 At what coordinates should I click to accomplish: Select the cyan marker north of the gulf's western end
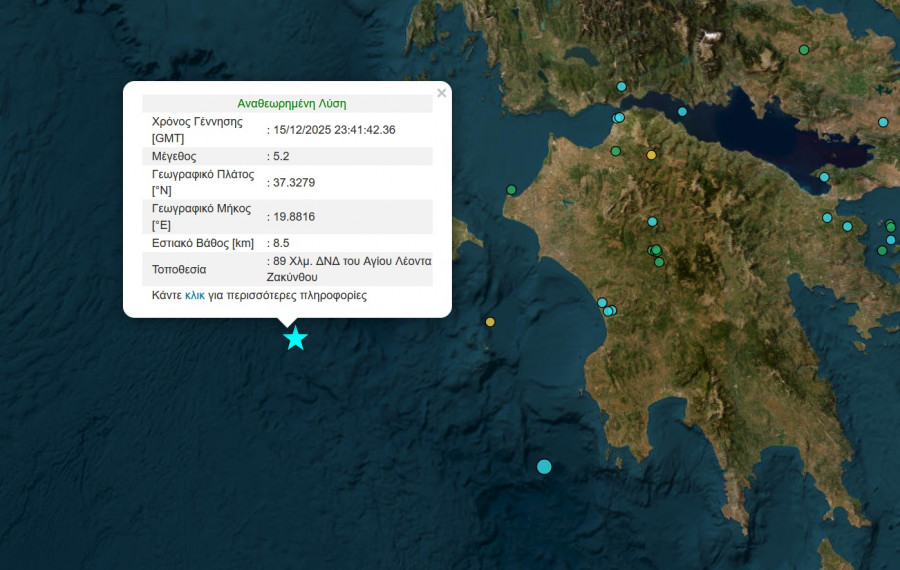[621, 87]
